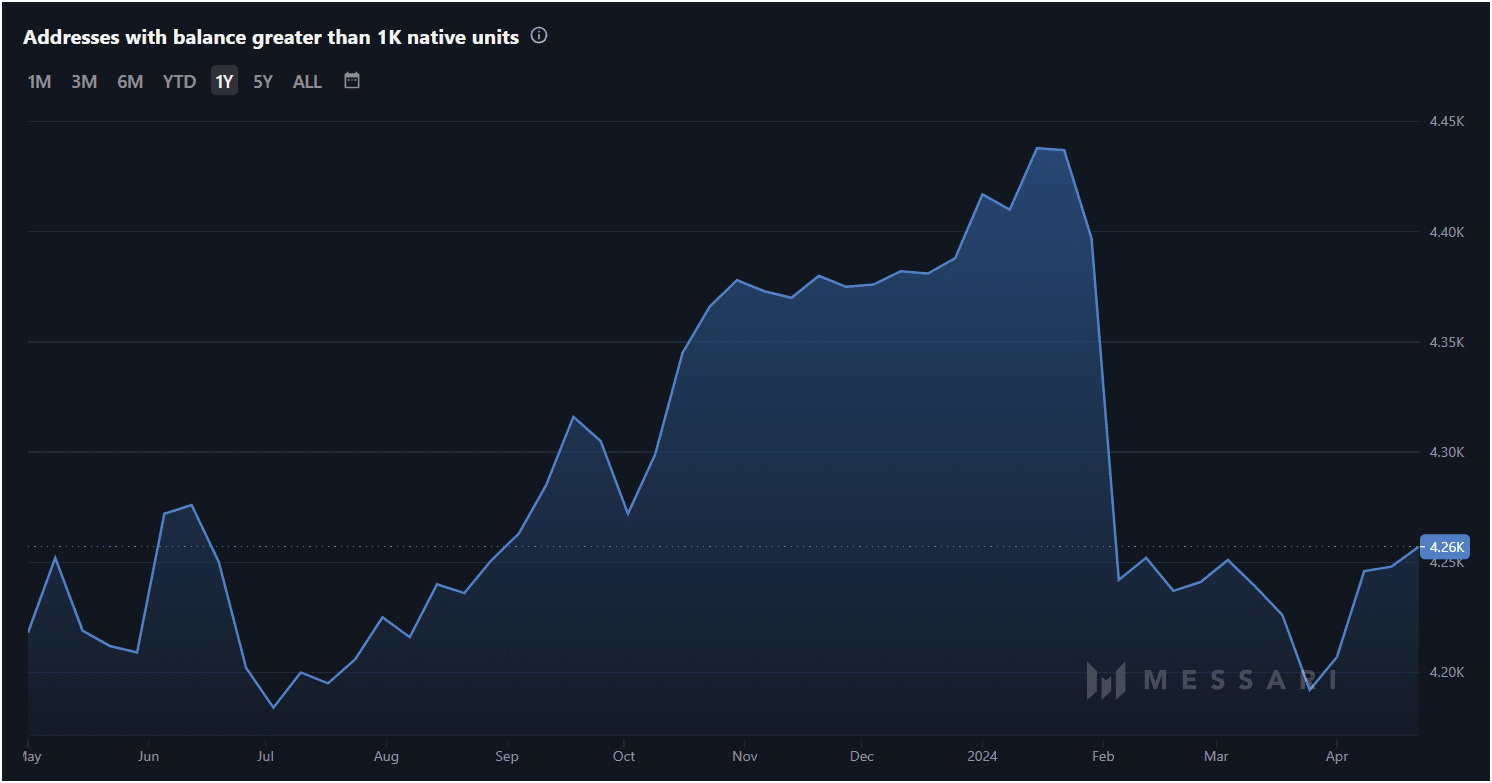Switch to the YTD range
Image resolution: width=1492 pixels, height=783 pixels.
[x=179, y=81]
